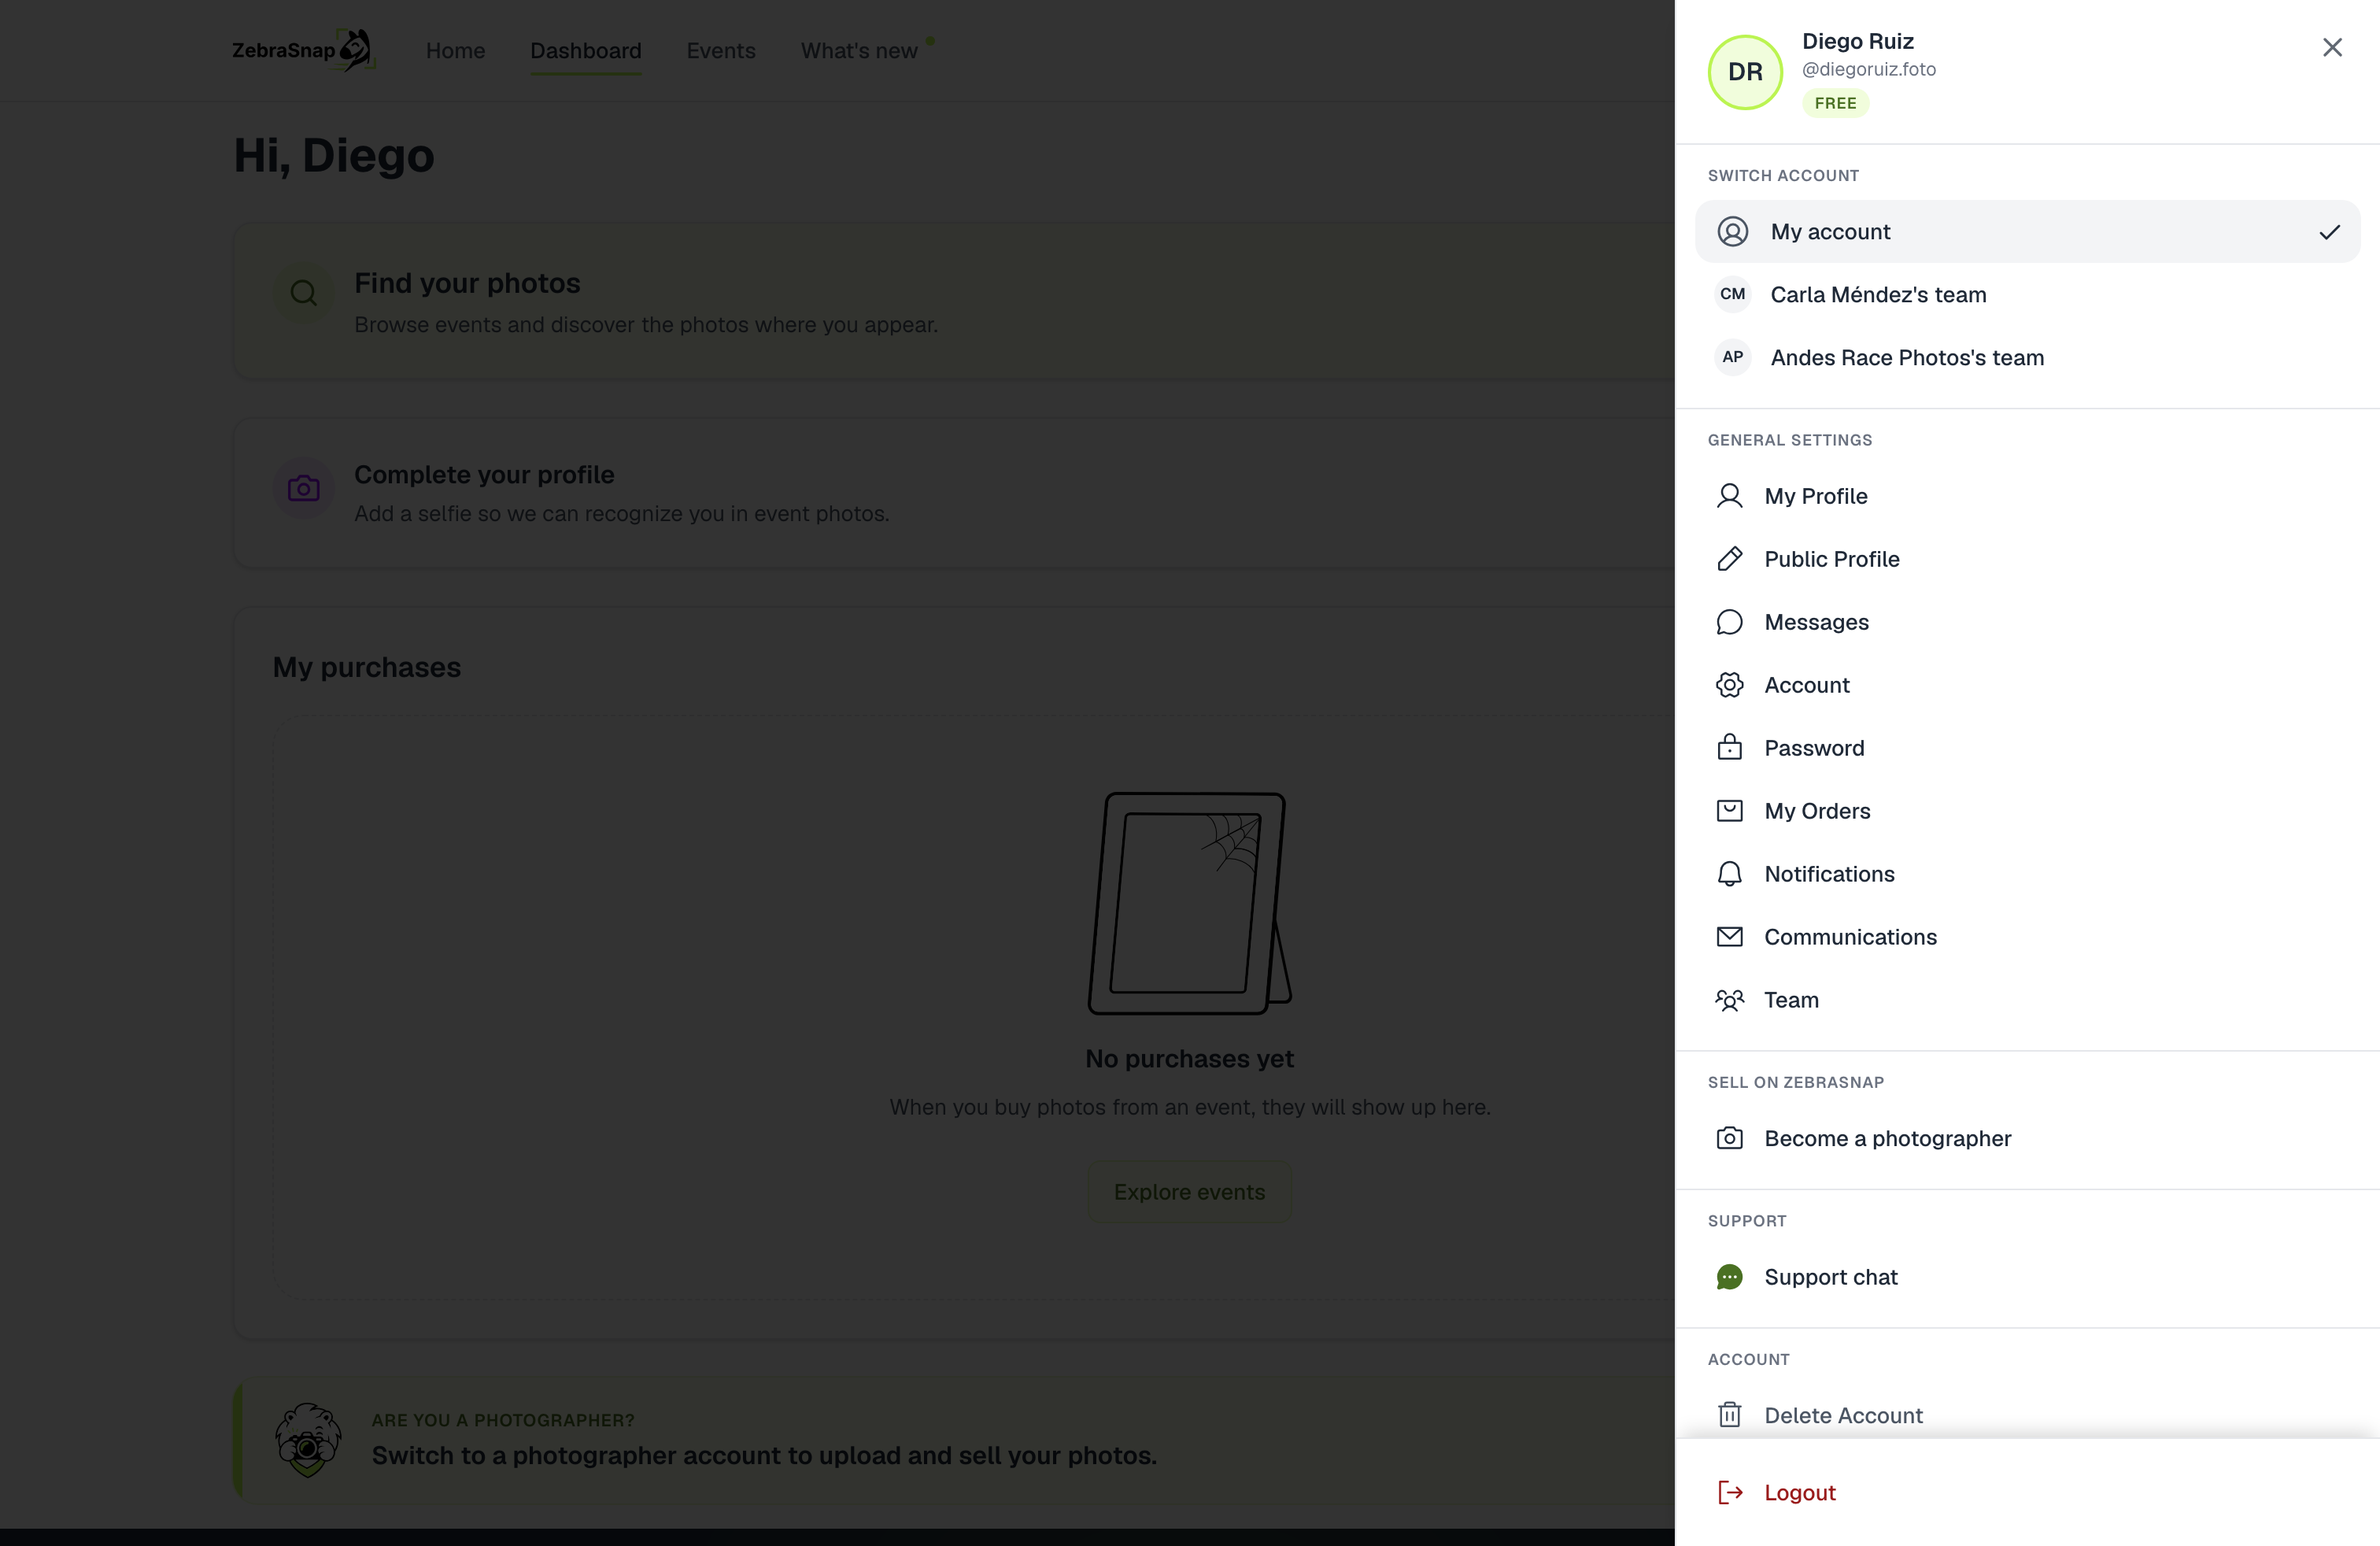Open the Dashboard nav tab

coord(586,51)
